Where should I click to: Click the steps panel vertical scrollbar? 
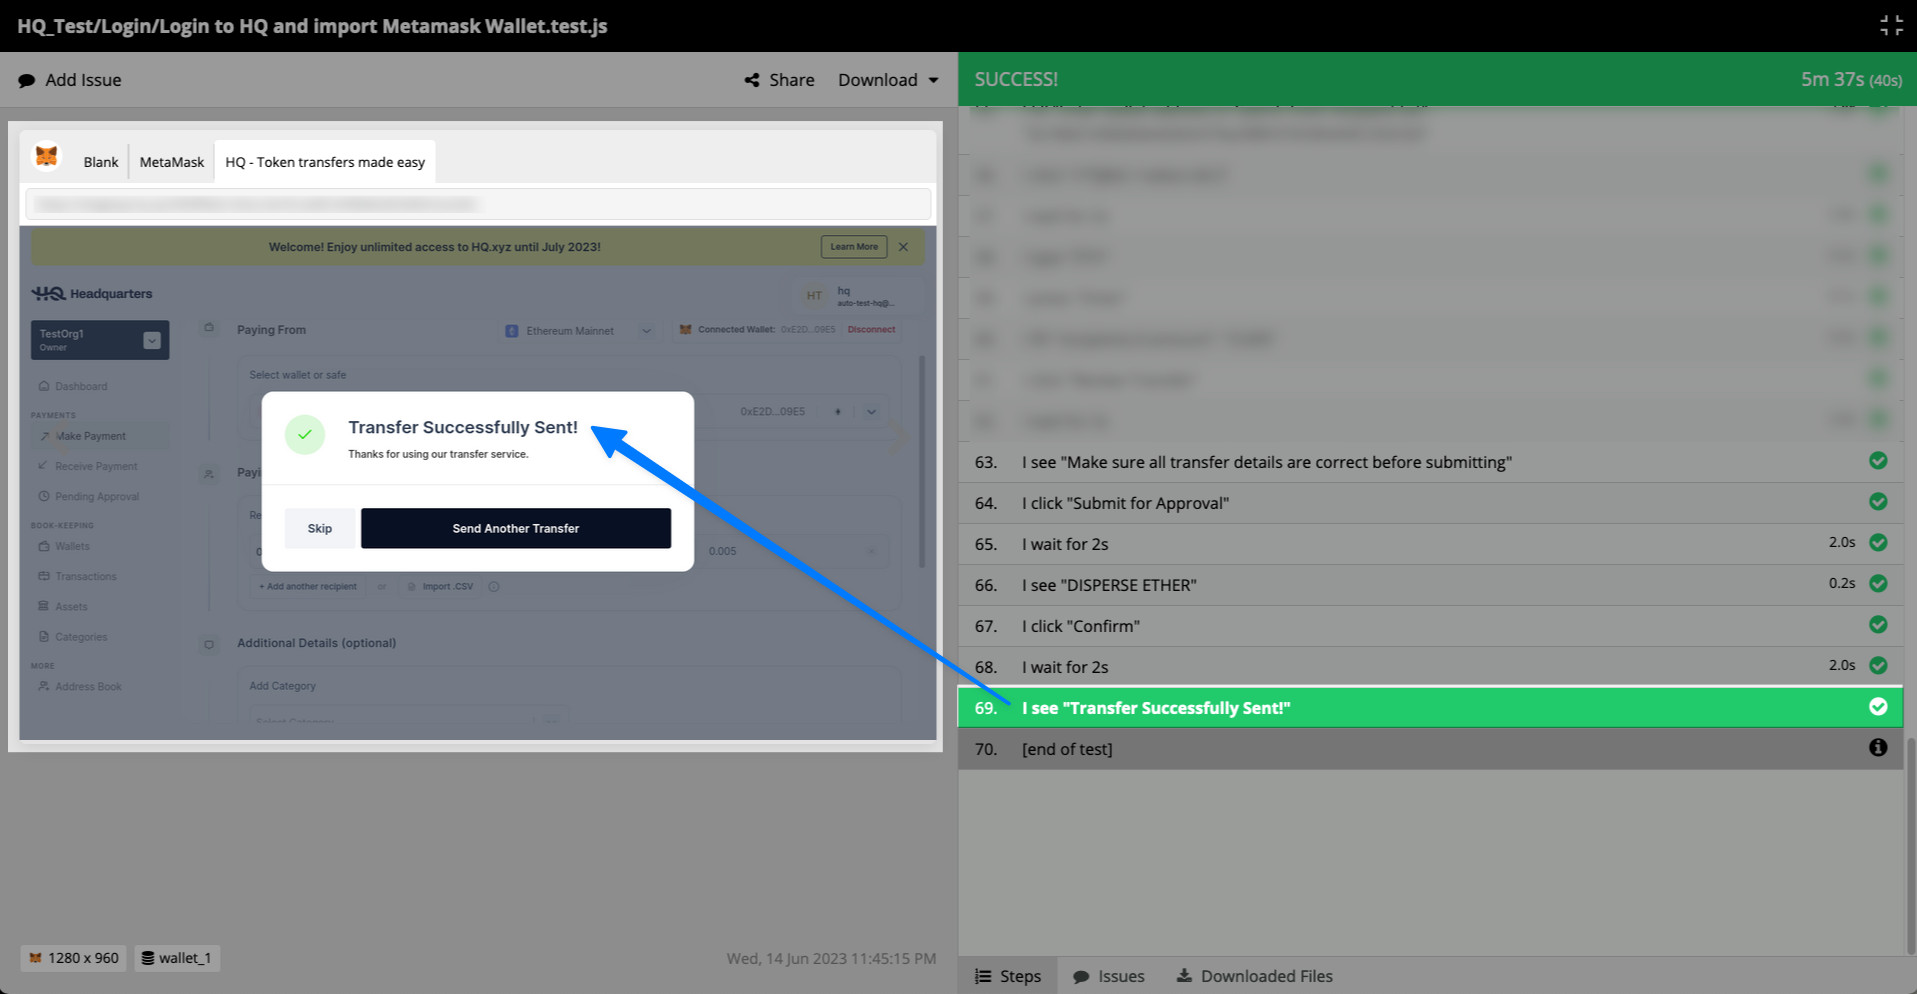pyautogui.click(x=1909, y=846)
